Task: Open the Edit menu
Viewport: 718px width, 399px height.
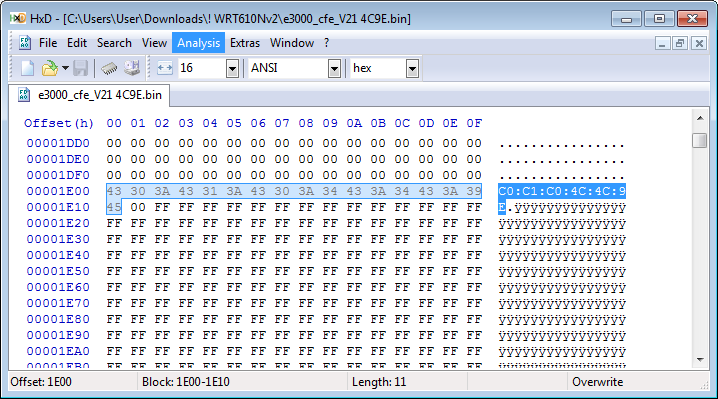Action: click(77, 43)
